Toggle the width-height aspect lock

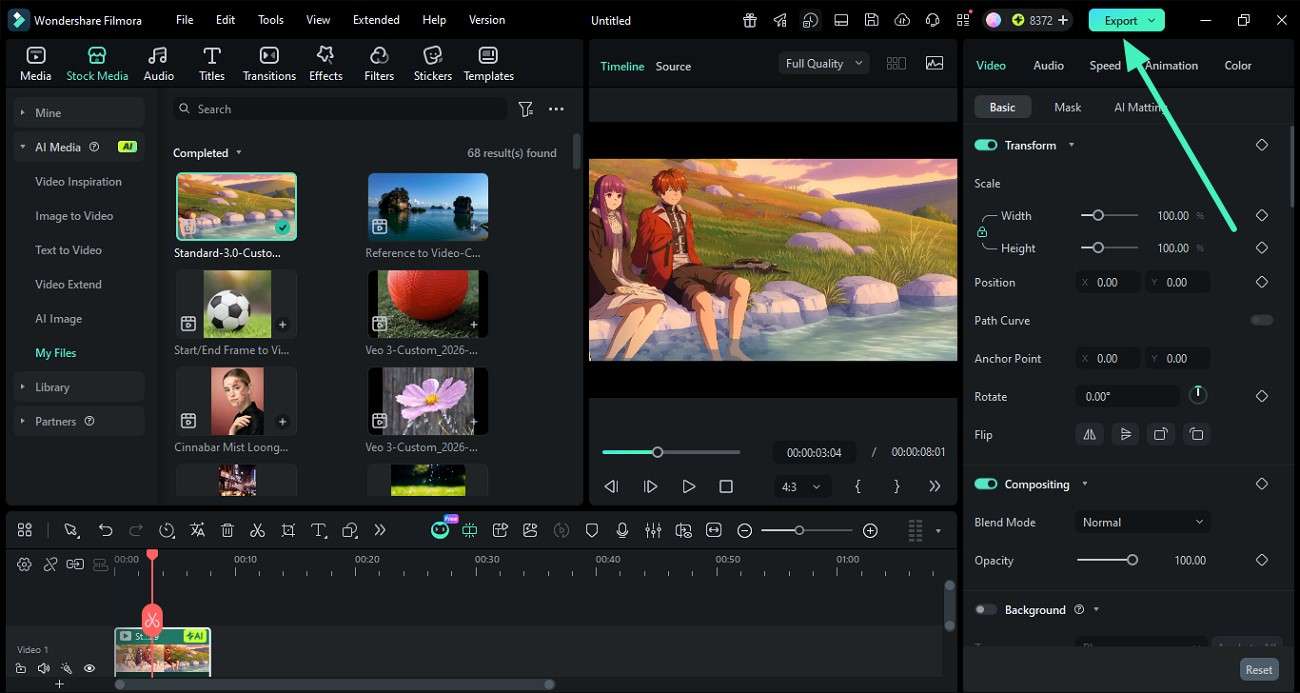(x=981, y=232)
